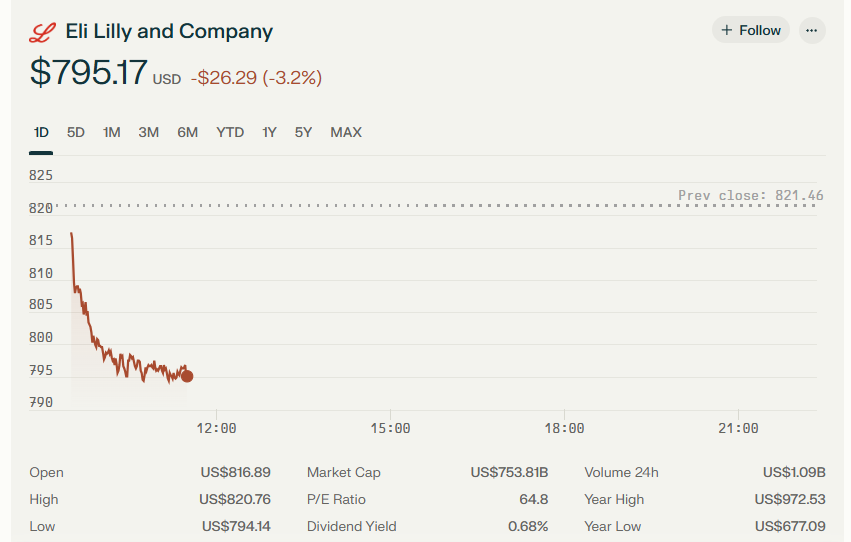Show the 6M chart range
The image size is (851, 542).
click(x=187, y=132)
